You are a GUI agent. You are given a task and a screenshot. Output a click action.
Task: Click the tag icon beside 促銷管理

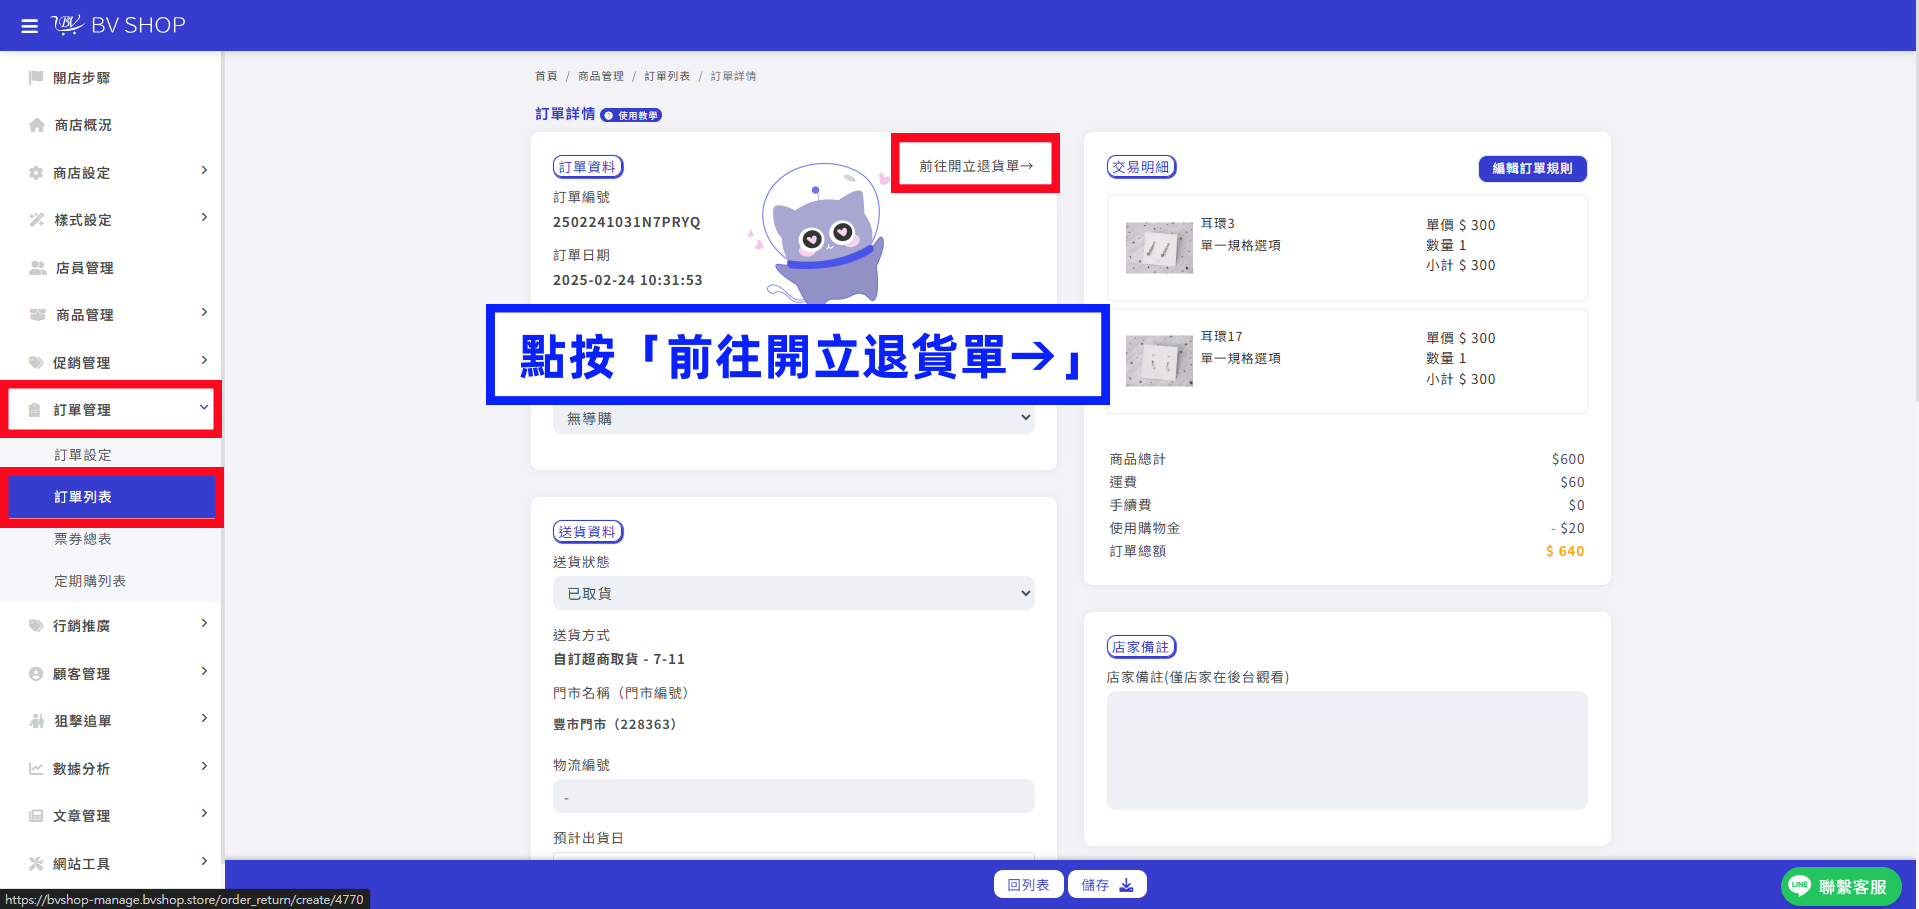[36, 362]
